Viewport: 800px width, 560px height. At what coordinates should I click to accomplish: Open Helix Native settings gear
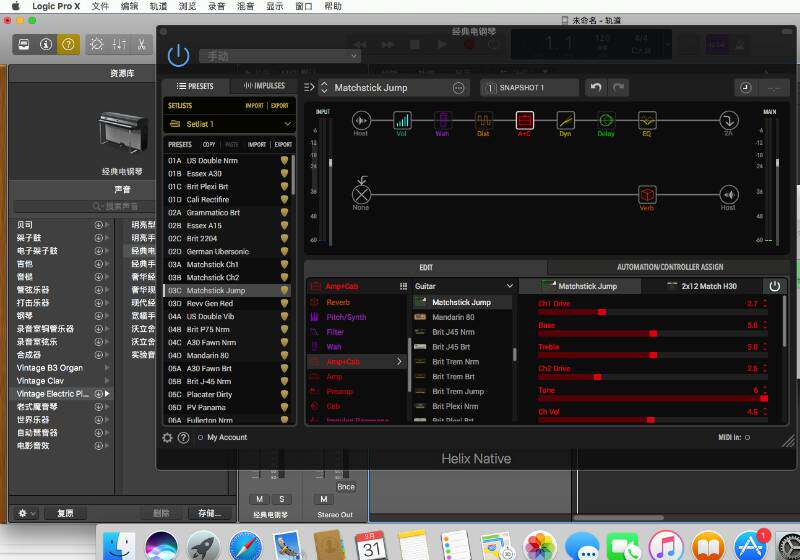coord(167,438)
